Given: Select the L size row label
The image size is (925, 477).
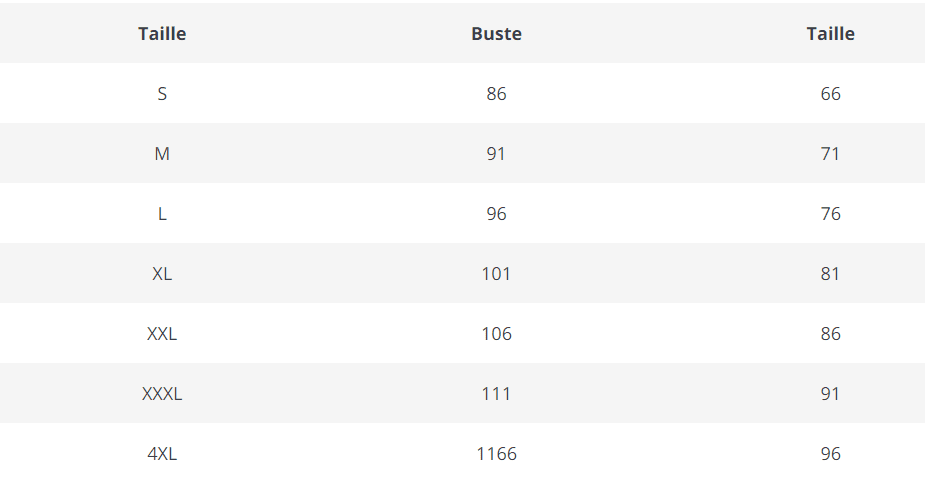Looking at the screenshot, I should point(162,214).
